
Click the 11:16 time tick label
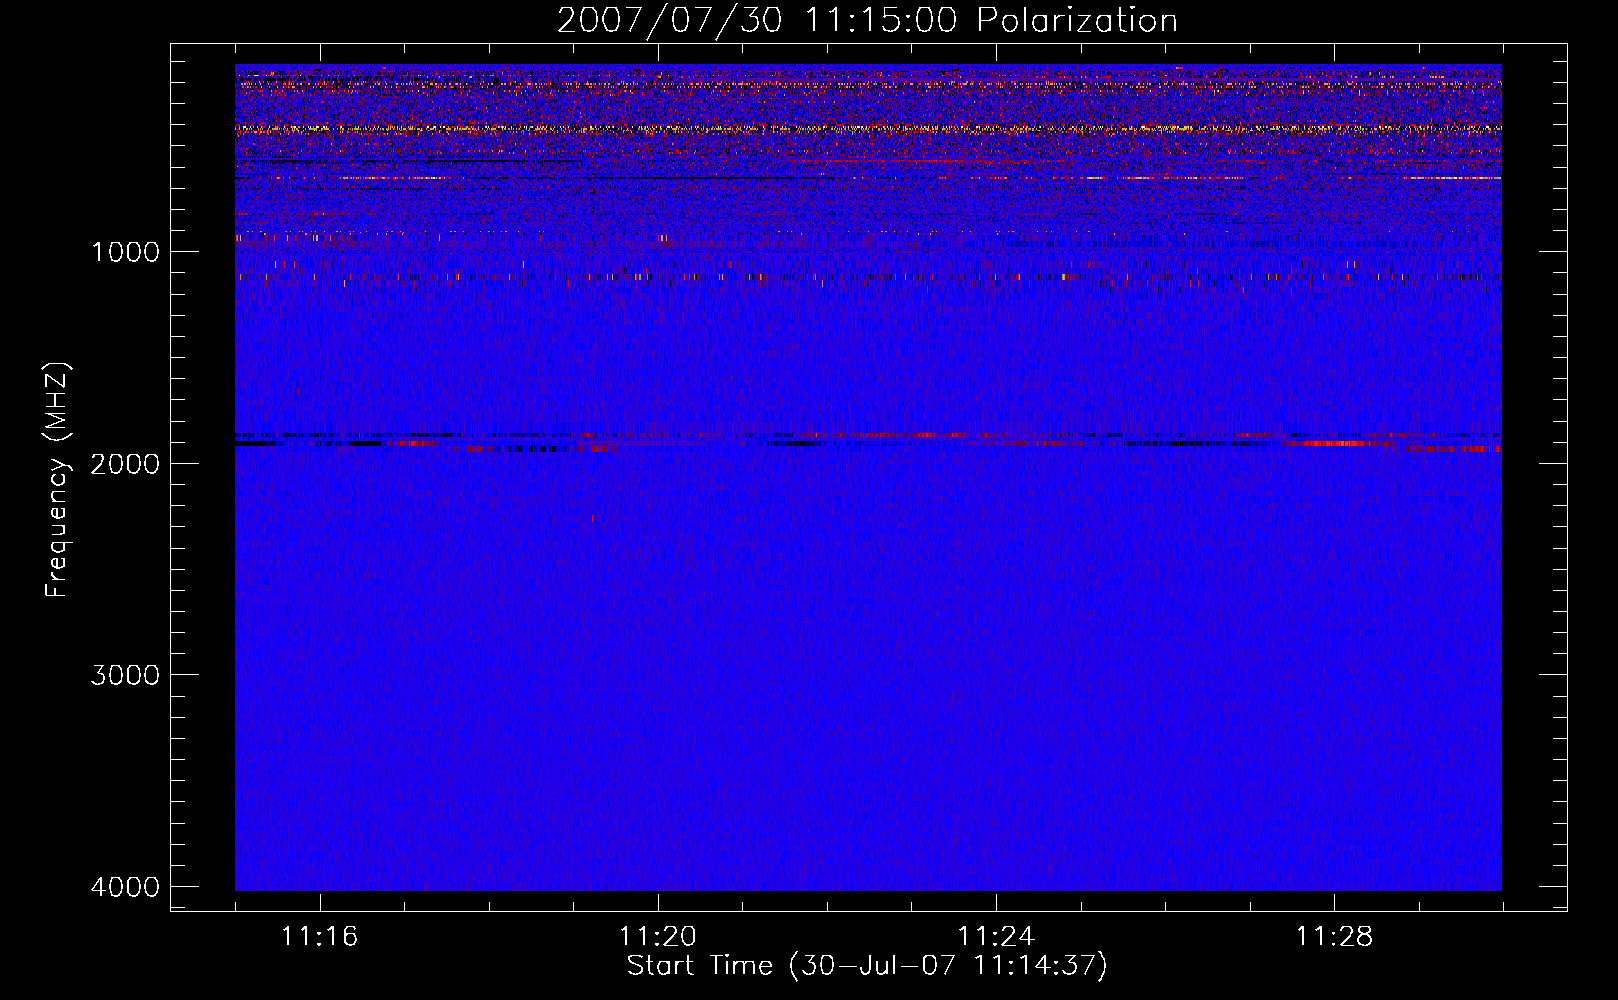pyautogui.click(x=319, y=937)
